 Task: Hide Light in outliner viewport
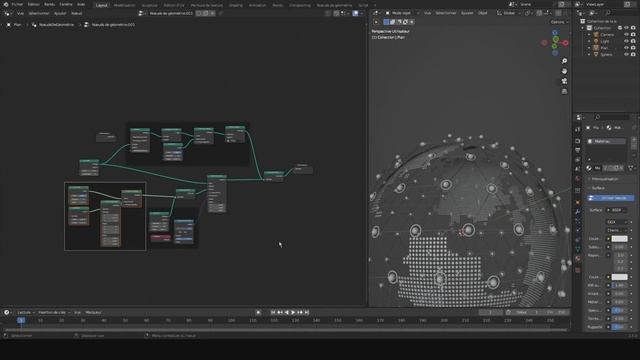626,41
